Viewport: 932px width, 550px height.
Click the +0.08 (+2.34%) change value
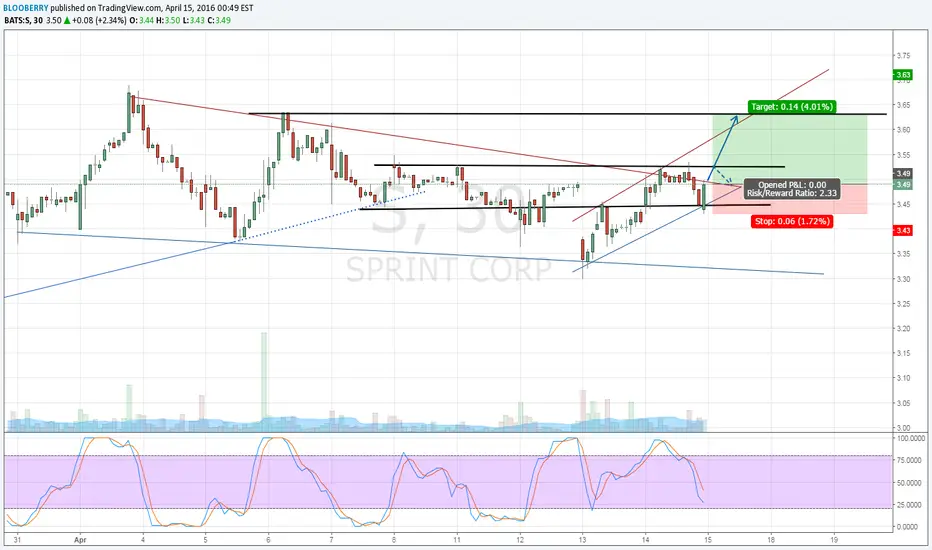(x=99, y=20)
